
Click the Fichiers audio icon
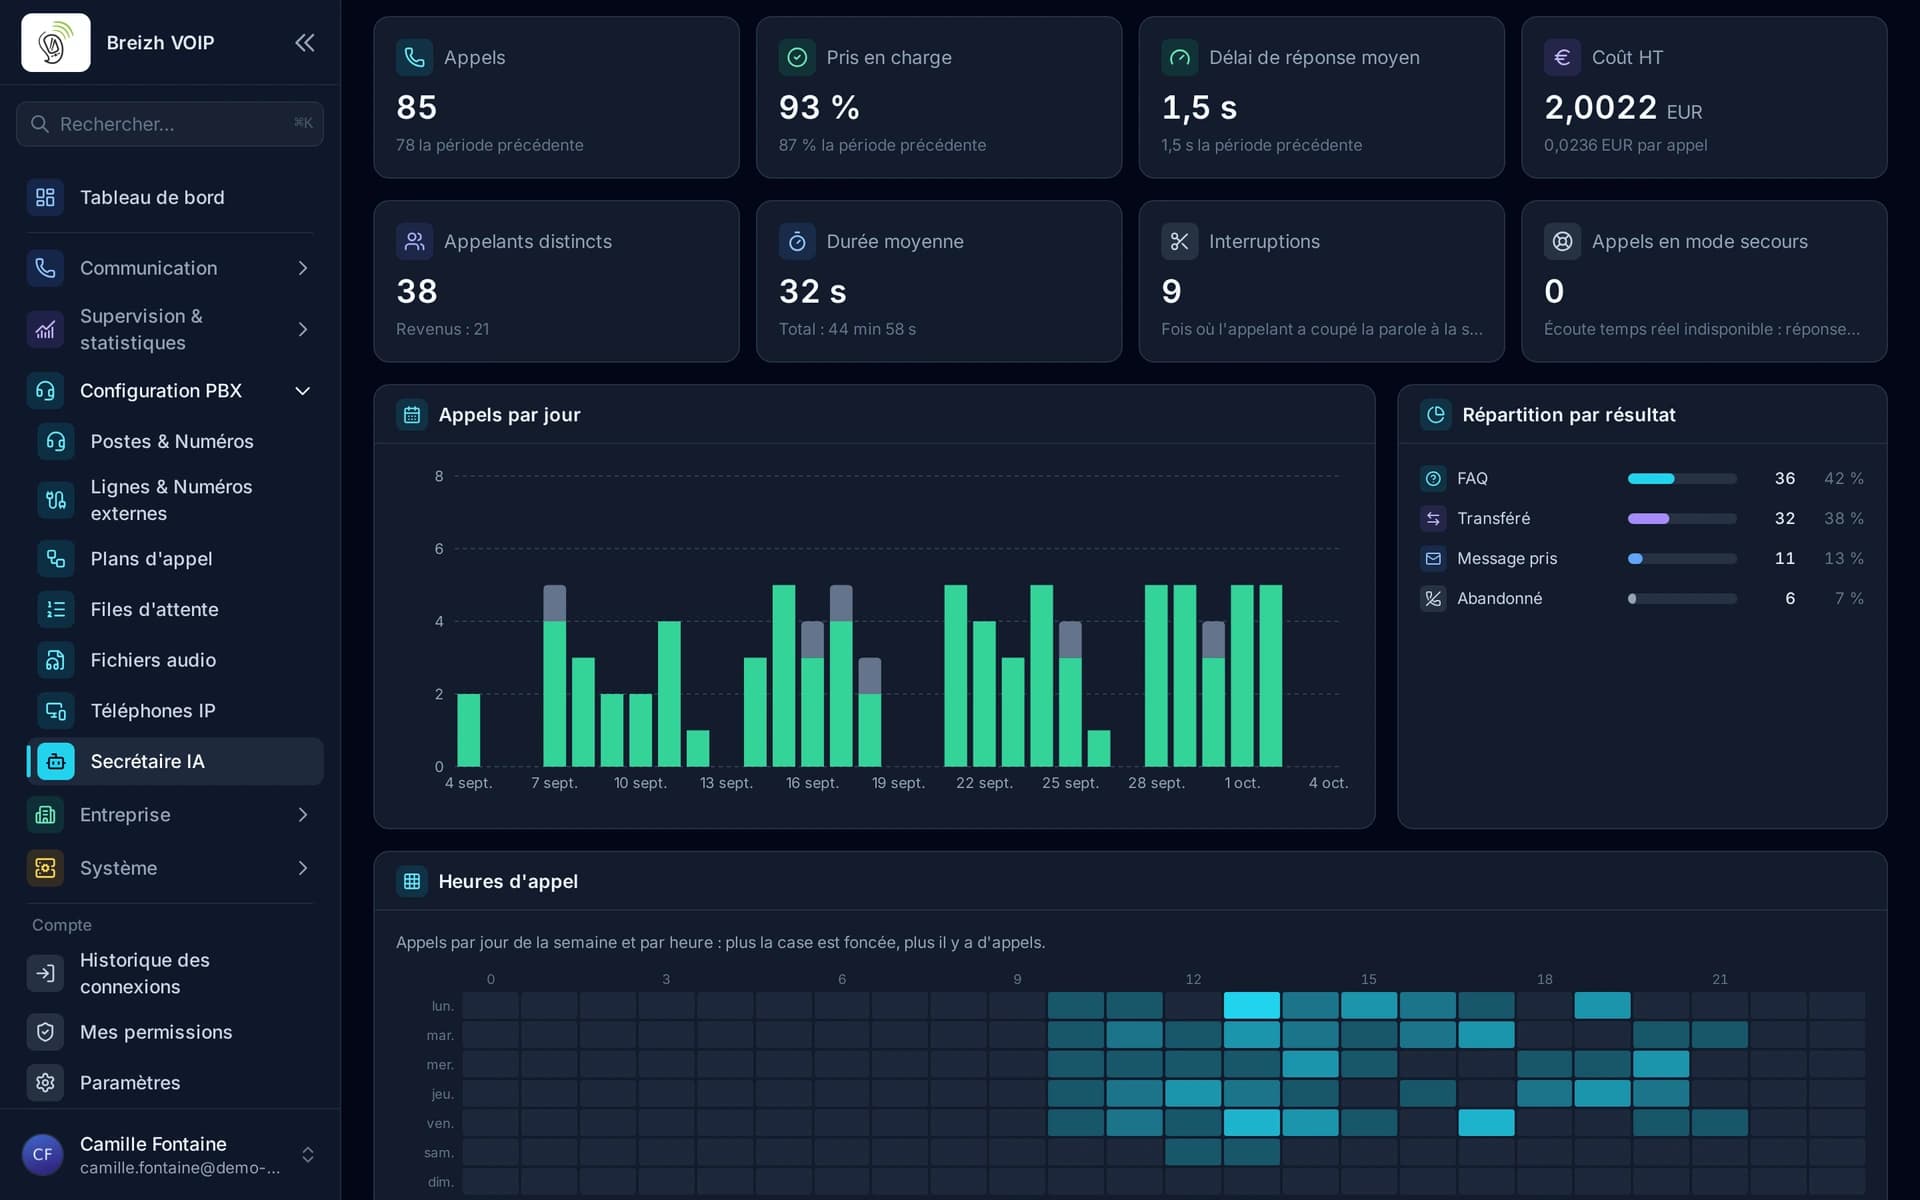click(x=56, y=660)
